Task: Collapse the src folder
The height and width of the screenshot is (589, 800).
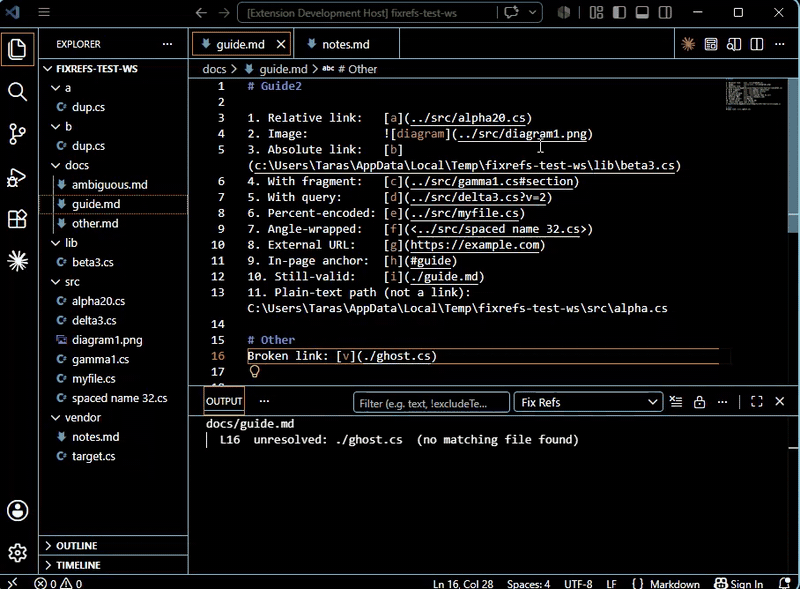Action: pyautogui.click(x=113, y=282)
